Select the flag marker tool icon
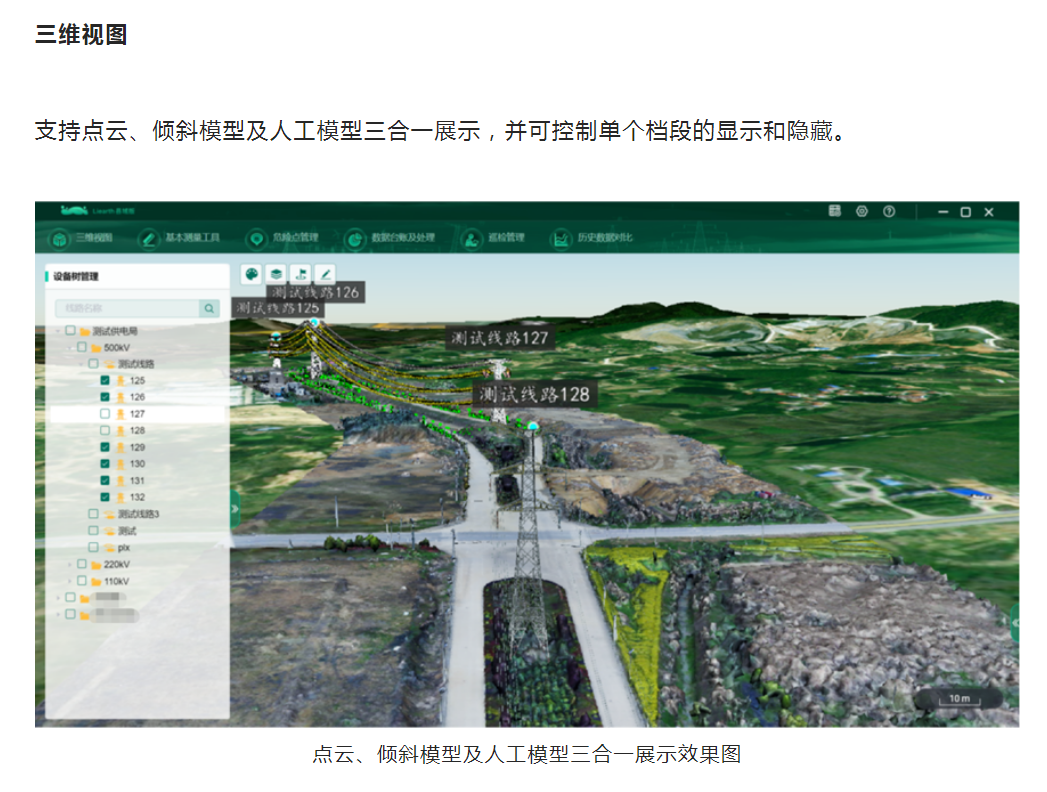Screen dimensions: 1047x792 (300, 274)
